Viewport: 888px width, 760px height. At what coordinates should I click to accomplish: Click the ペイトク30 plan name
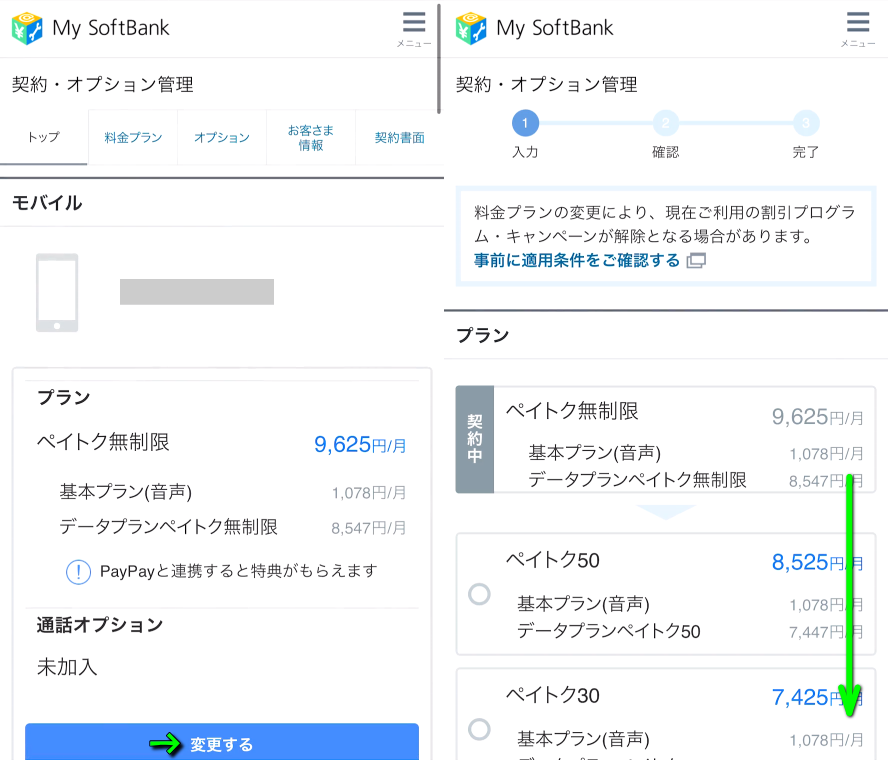pos(553,695)
